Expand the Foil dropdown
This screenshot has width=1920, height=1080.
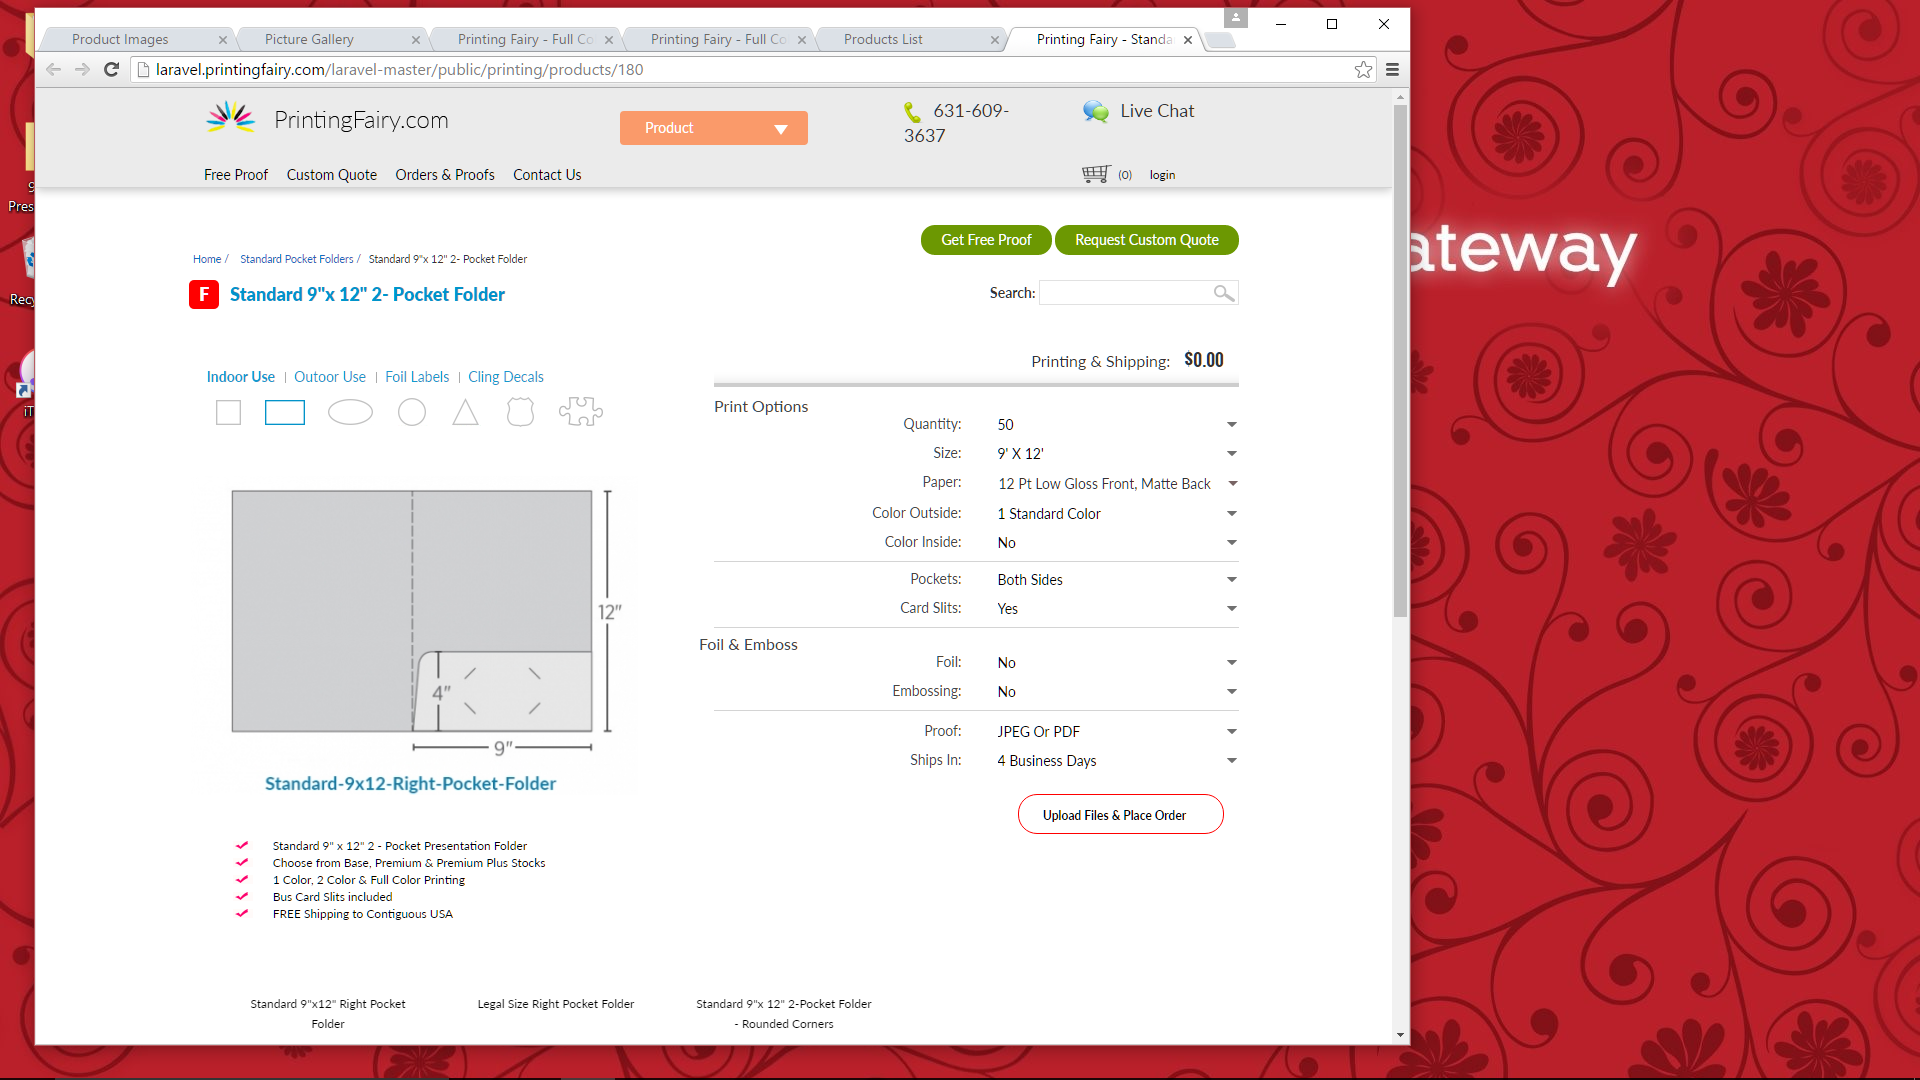coord(1116,663)
